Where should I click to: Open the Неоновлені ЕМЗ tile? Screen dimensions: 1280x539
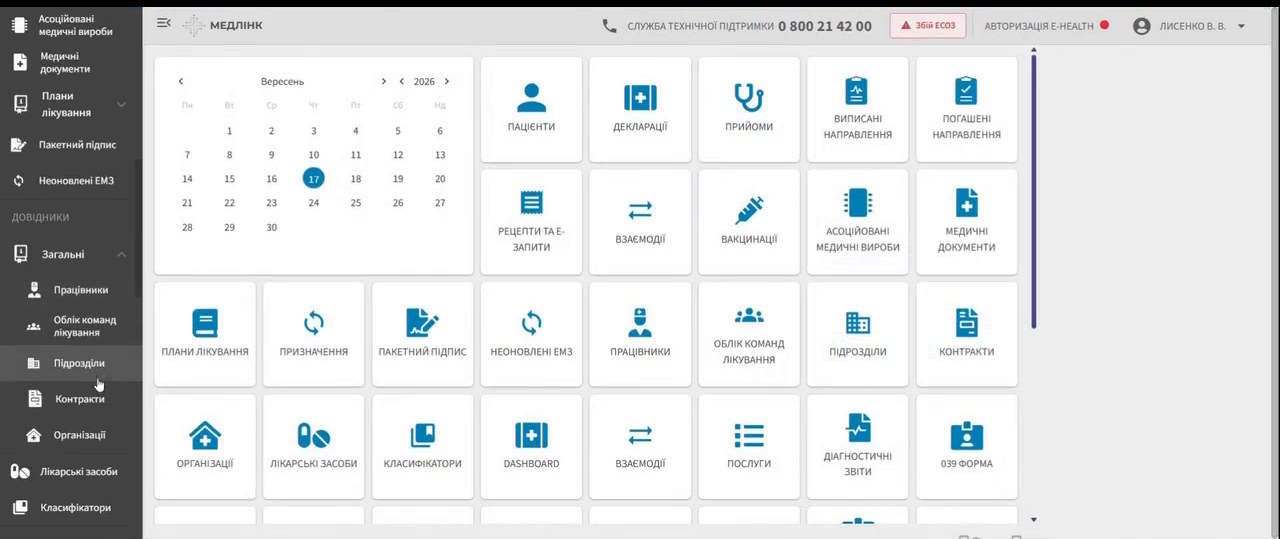[x=531, y=334]
